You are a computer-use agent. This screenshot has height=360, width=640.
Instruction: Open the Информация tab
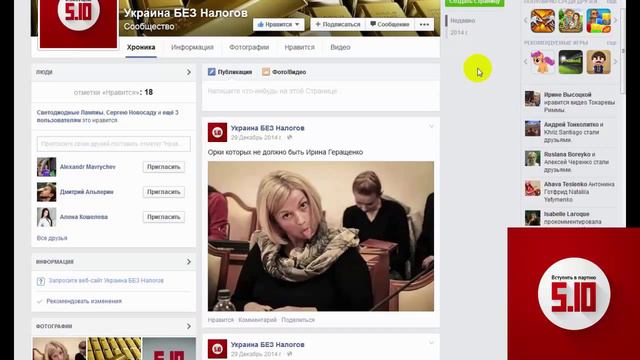[192, 47]
